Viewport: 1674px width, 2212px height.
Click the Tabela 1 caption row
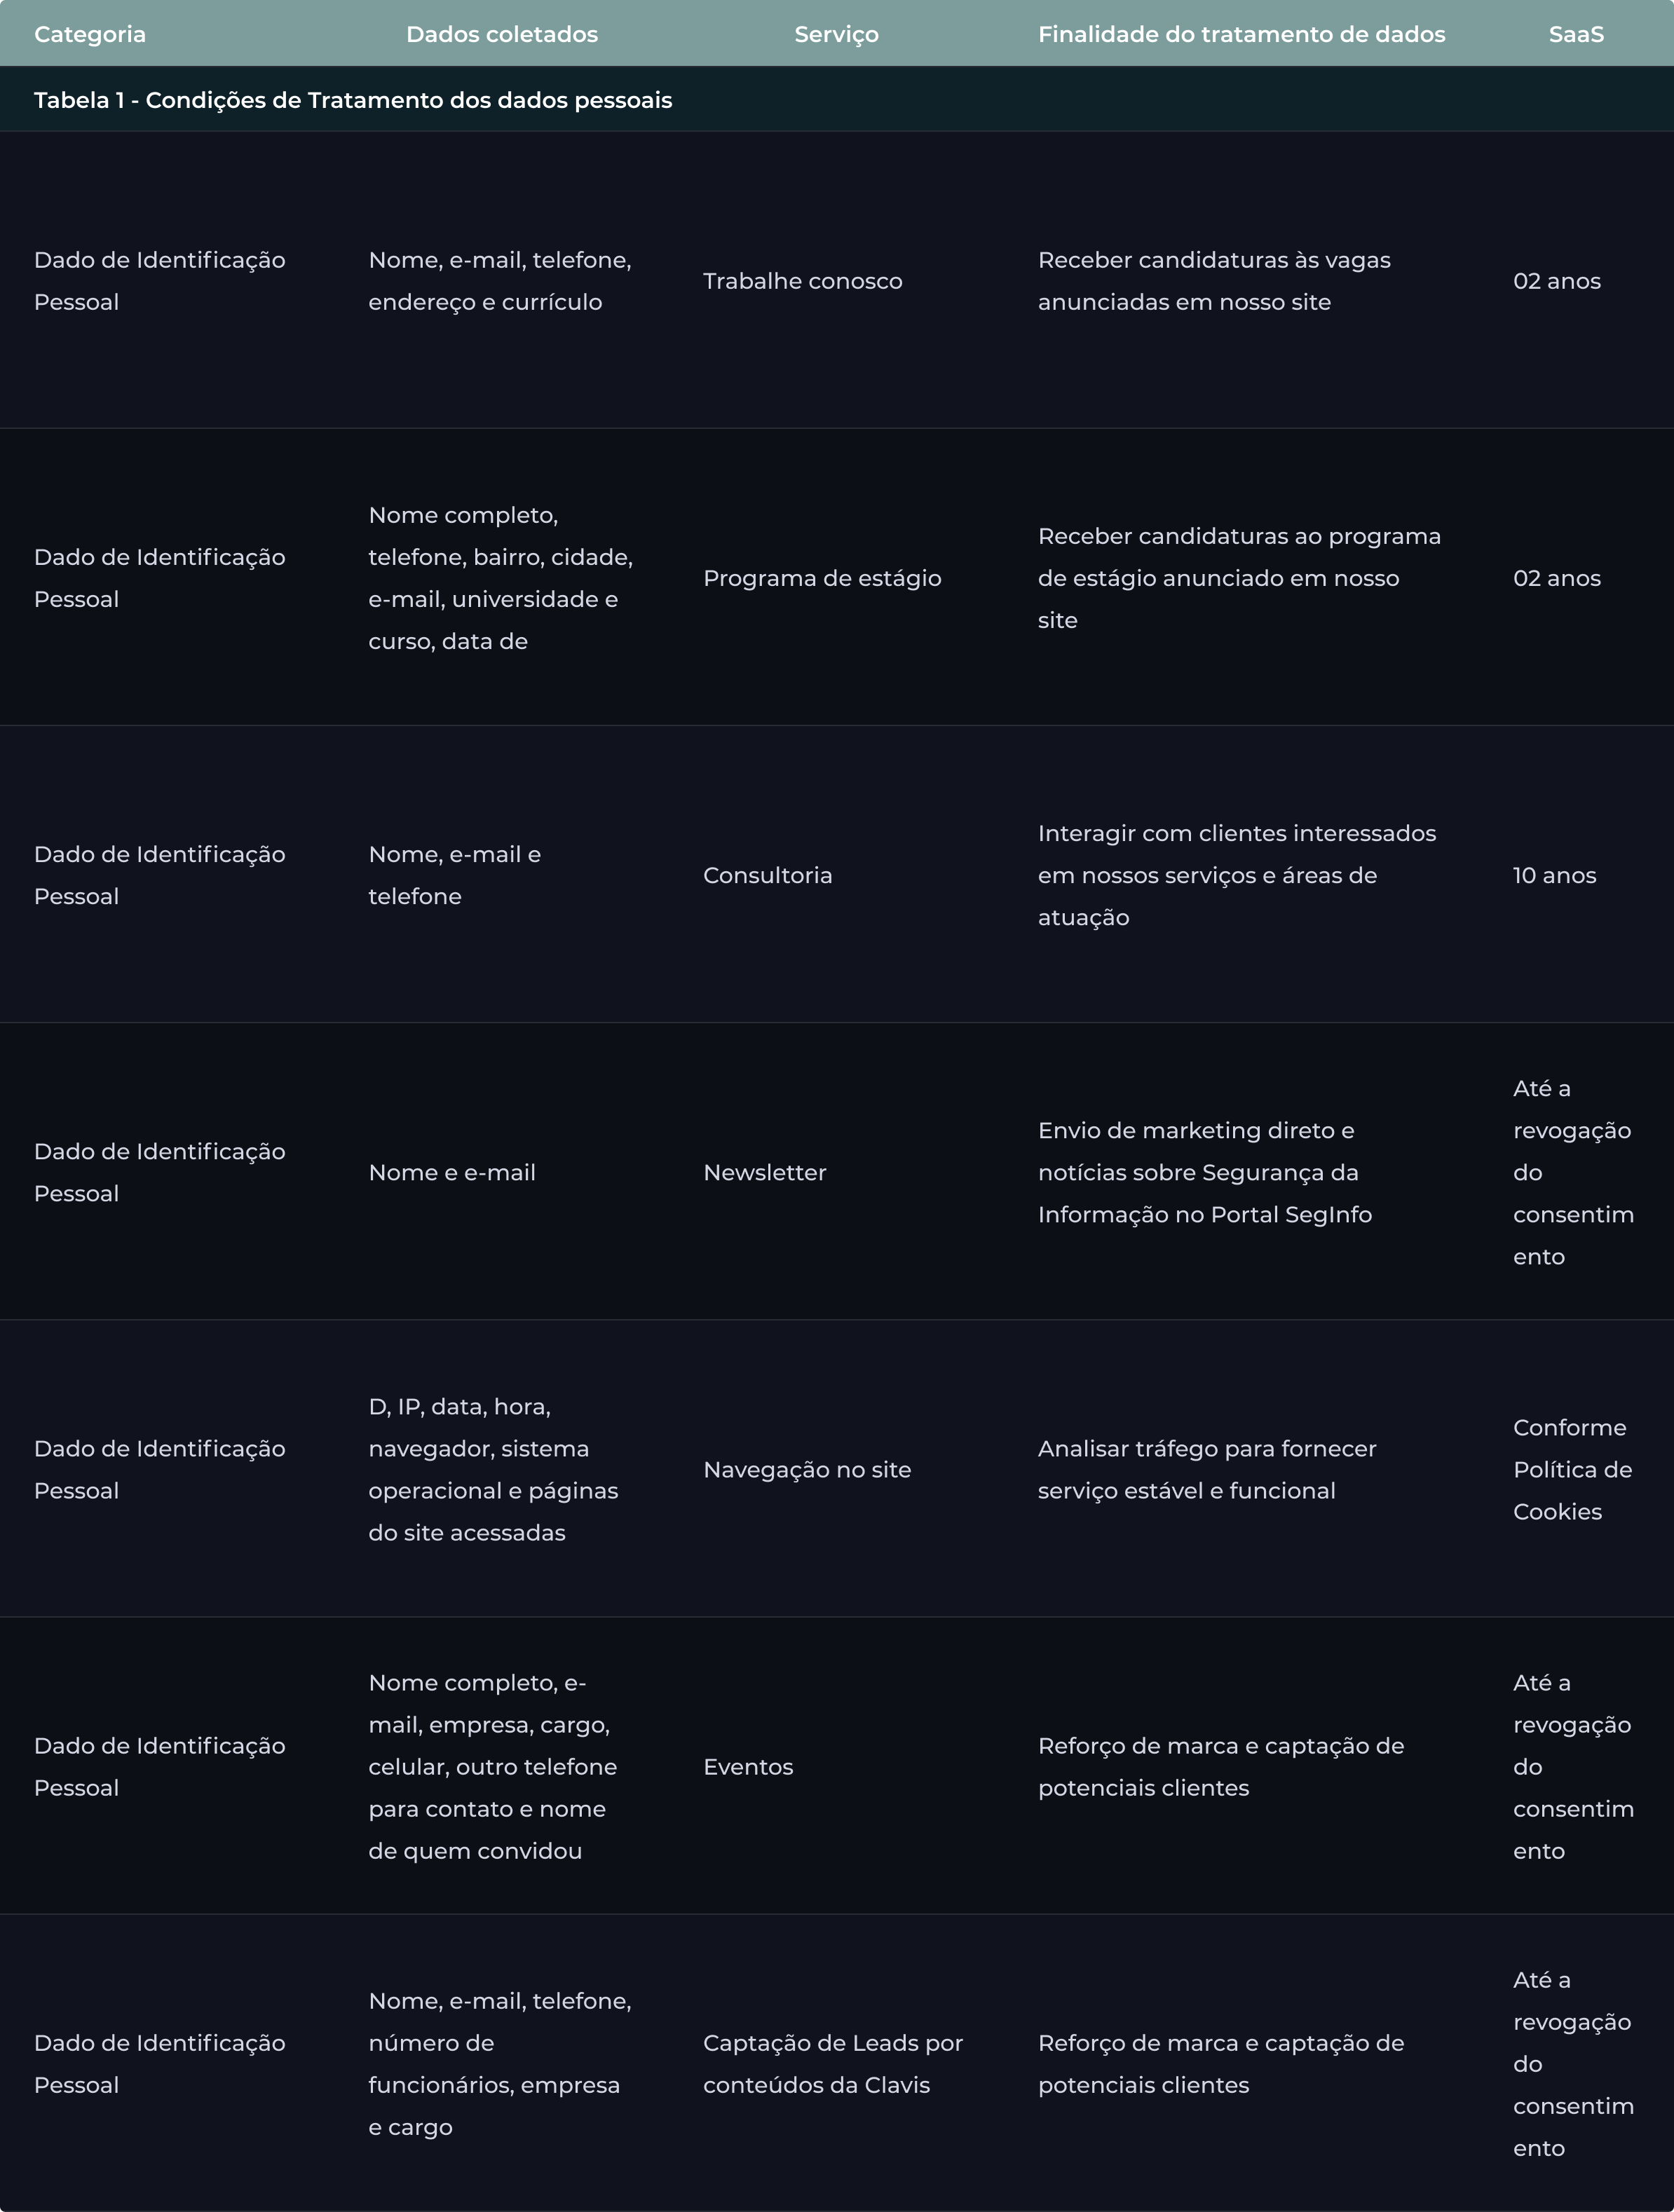click(x=353, y=100)
